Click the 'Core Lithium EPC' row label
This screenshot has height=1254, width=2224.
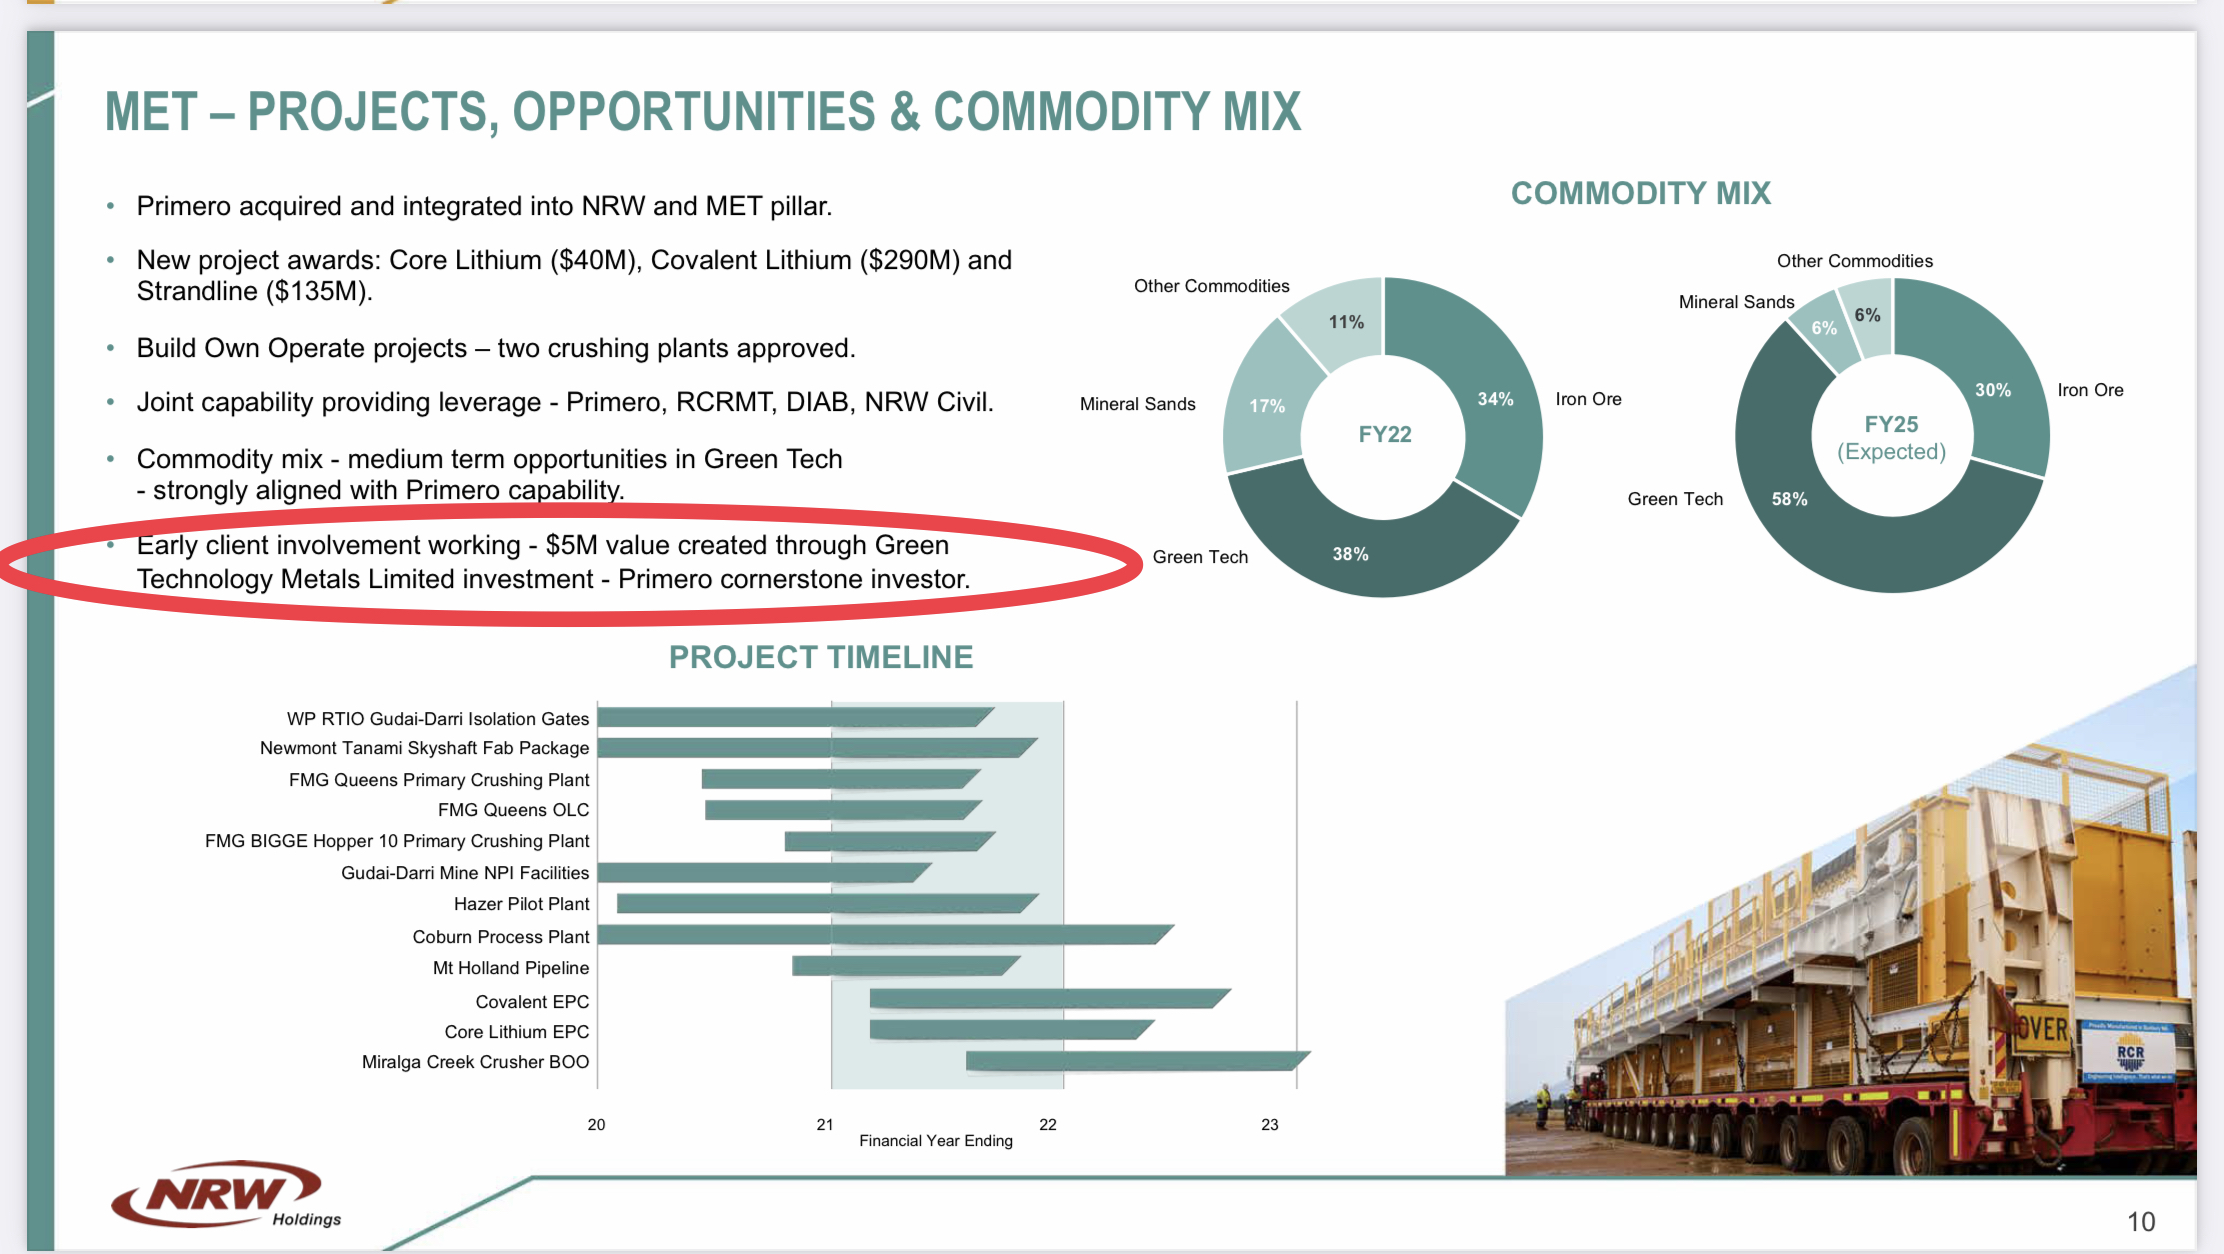517,1032
